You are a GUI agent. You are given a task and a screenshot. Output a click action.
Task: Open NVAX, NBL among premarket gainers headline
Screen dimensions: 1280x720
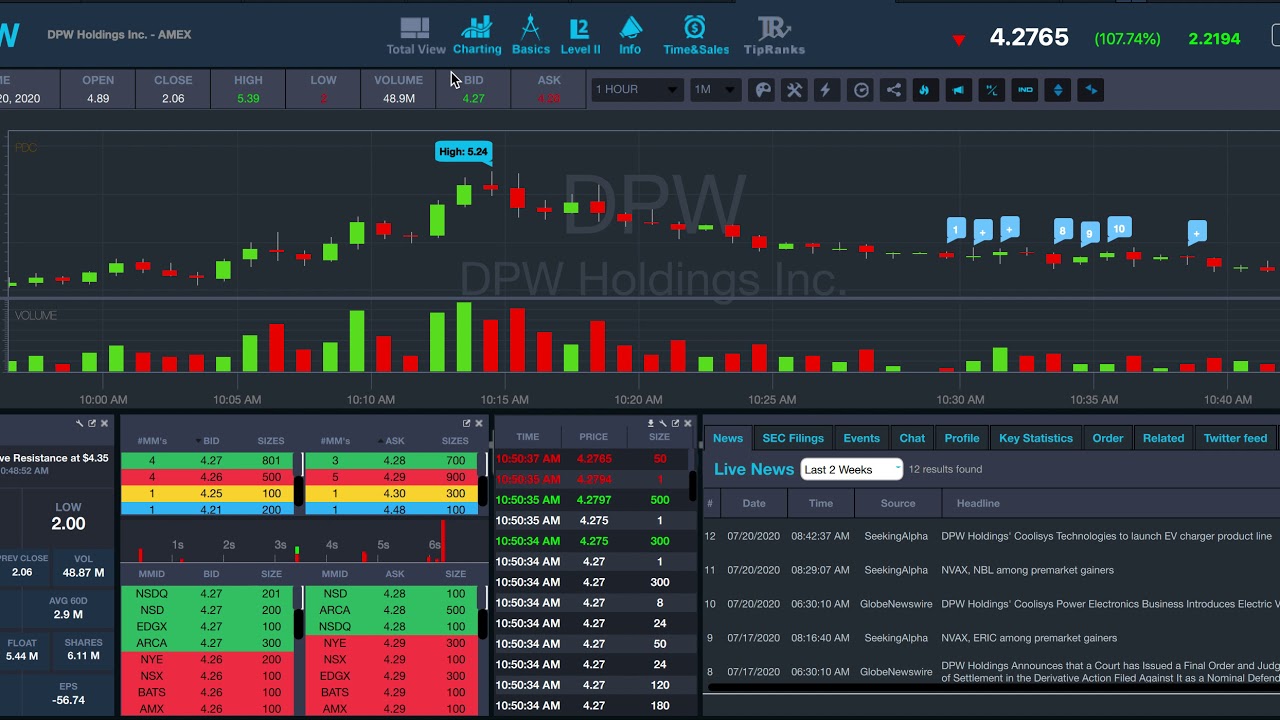[x=1027, y=570]
